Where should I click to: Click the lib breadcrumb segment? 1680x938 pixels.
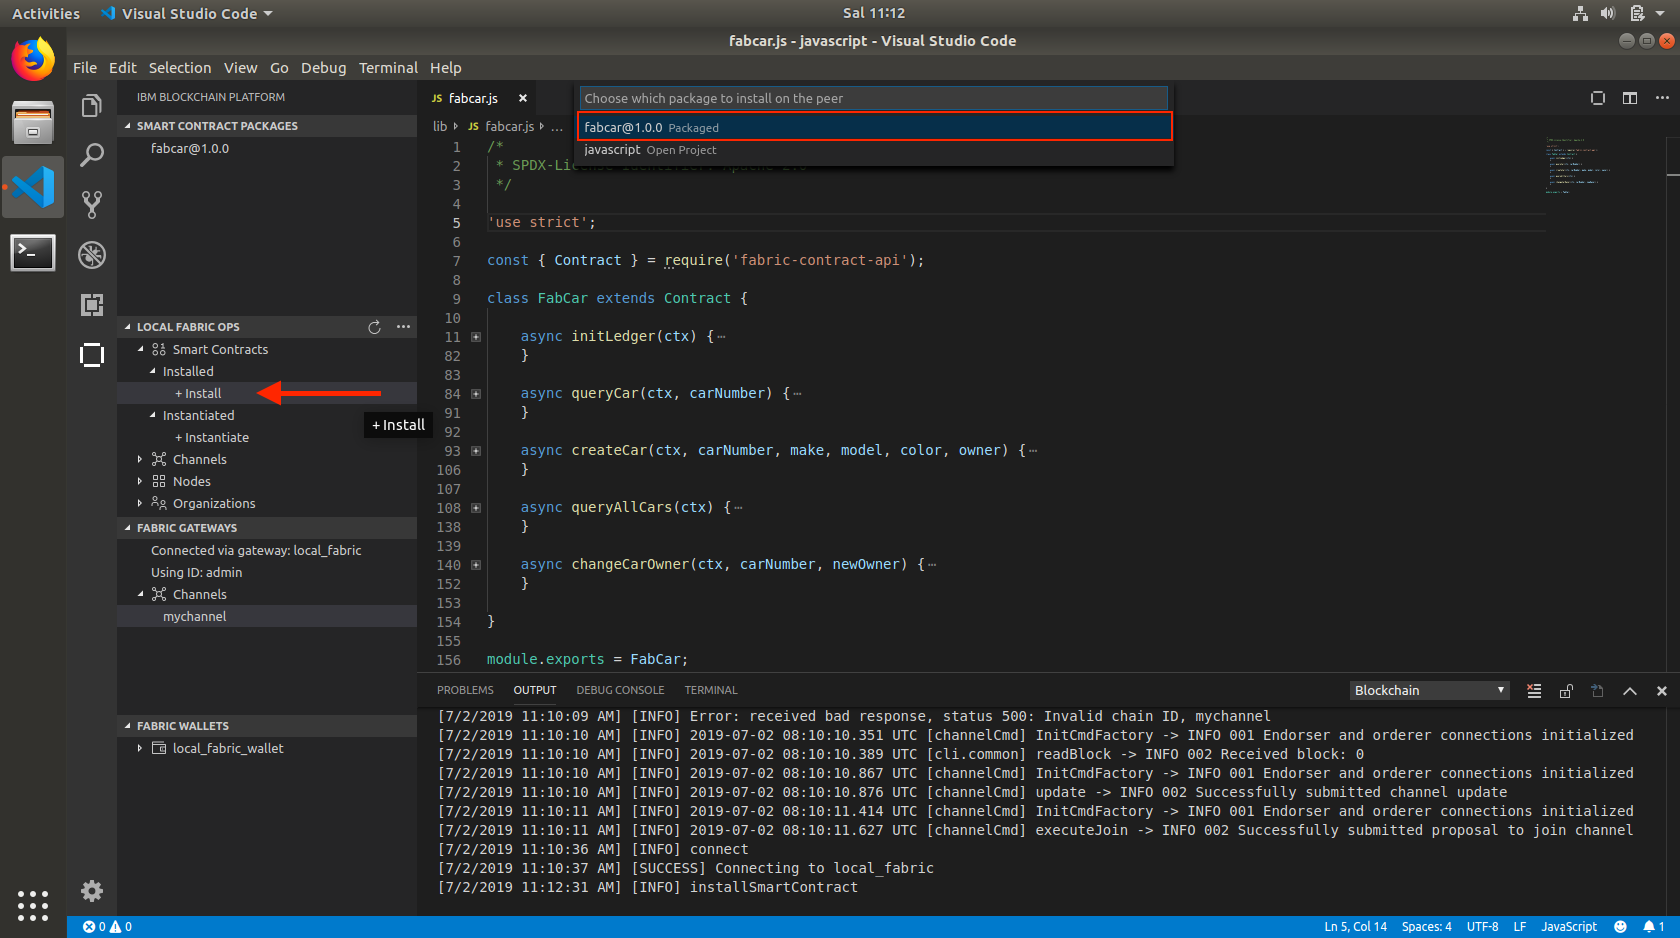click(440, 126)
